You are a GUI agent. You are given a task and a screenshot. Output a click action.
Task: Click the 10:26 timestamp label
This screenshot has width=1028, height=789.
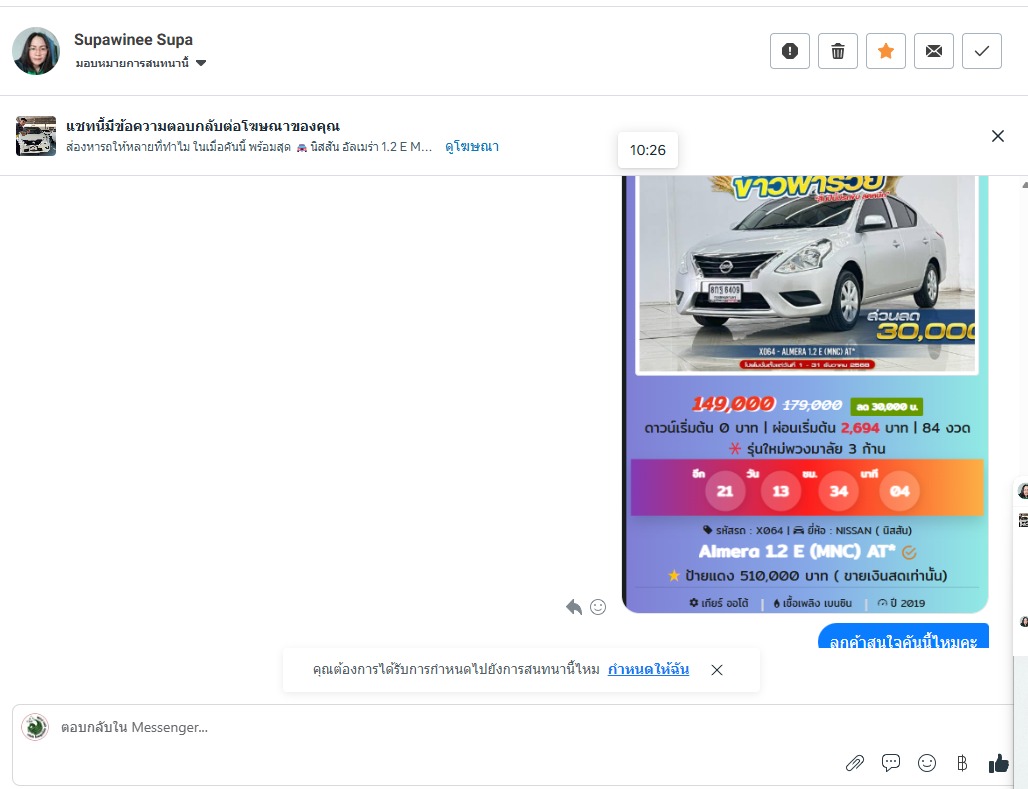coord(648,150)
